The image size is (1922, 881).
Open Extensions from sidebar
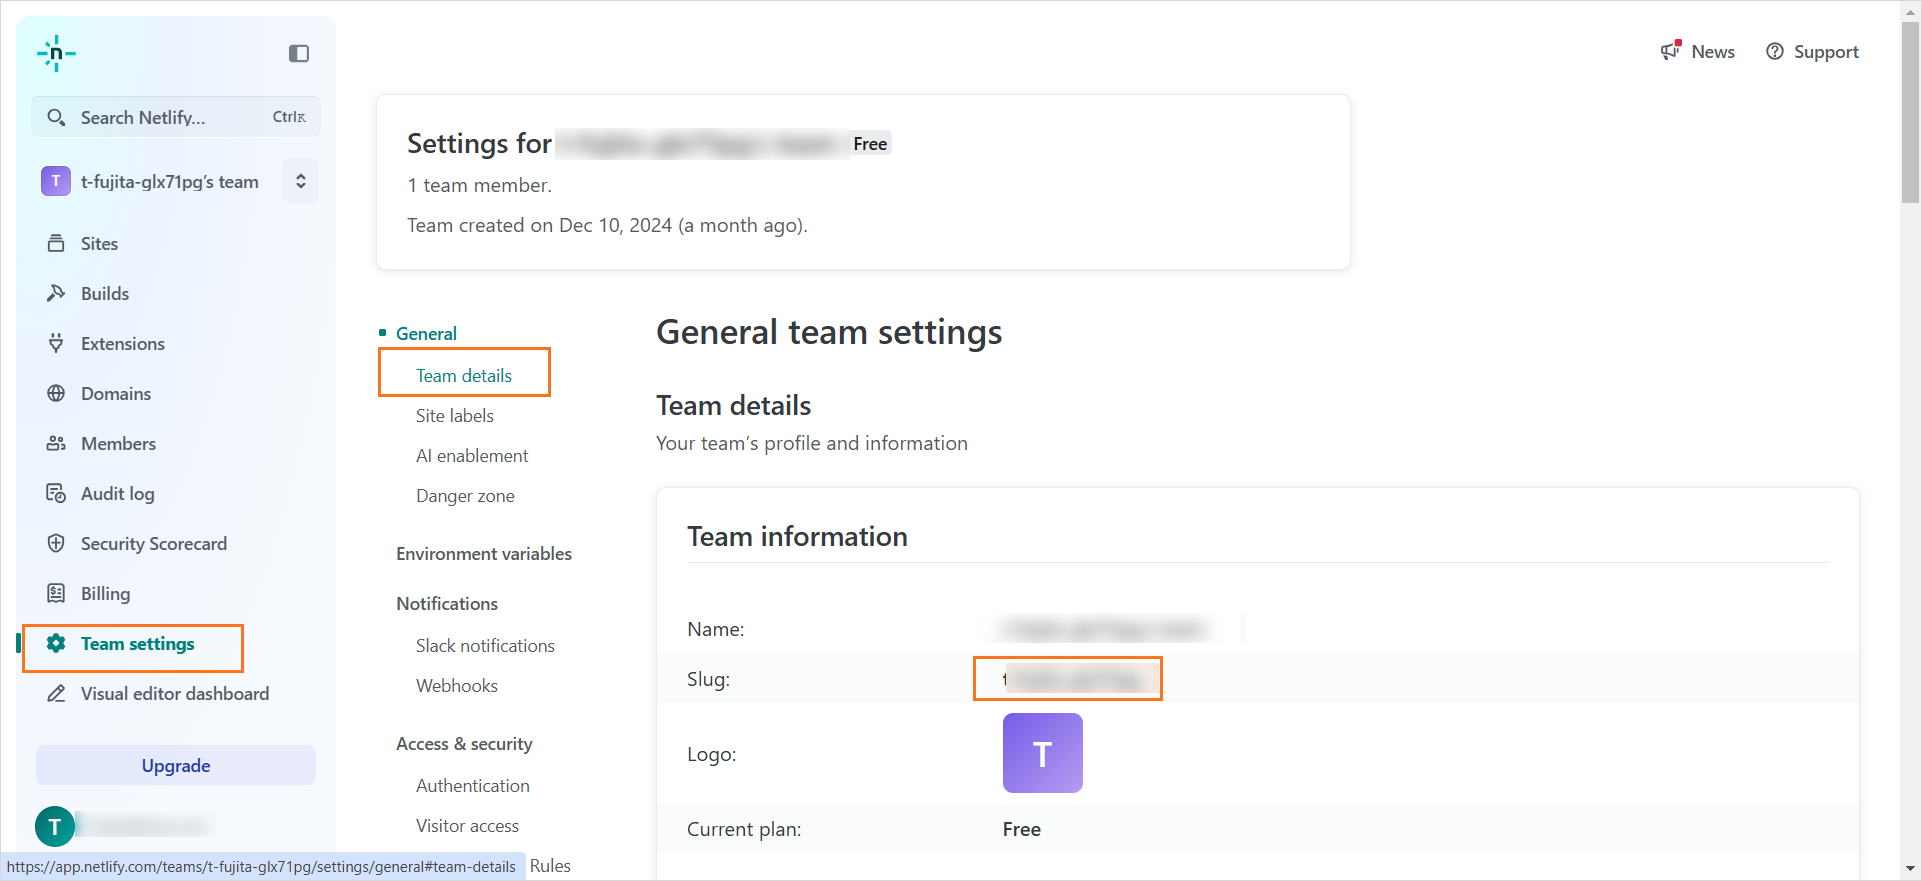click(123, 343)
